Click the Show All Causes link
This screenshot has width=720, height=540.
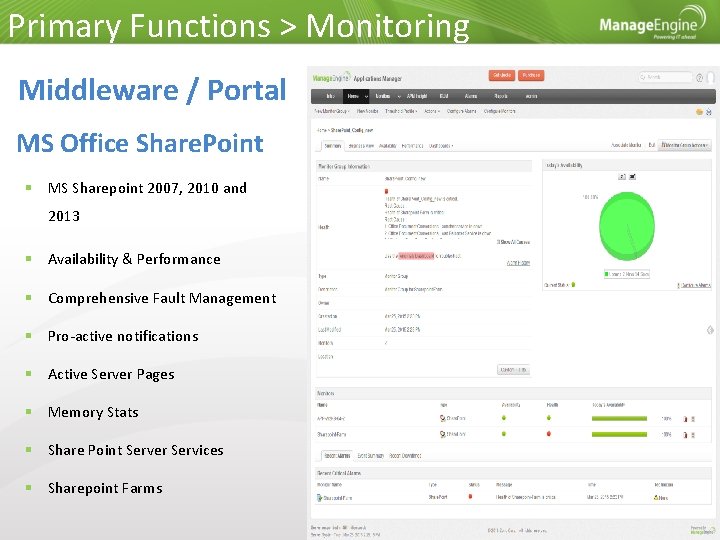click(x=513, y=242)
